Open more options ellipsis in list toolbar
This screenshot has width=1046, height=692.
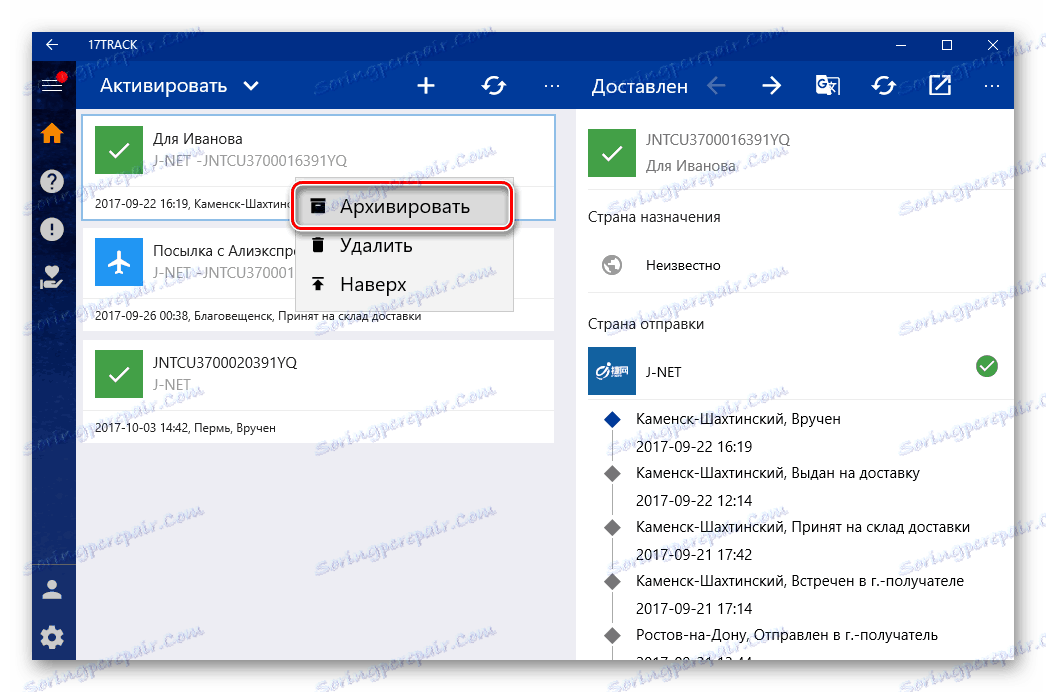click(552, 86)
